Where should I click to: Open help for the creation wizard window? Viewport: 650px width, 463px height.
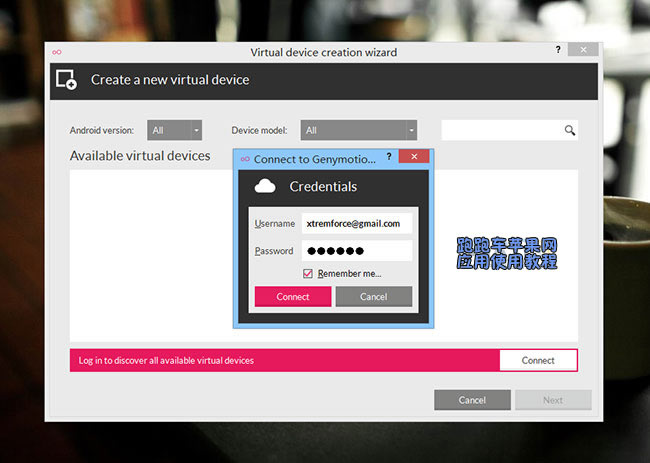point(558,50)
